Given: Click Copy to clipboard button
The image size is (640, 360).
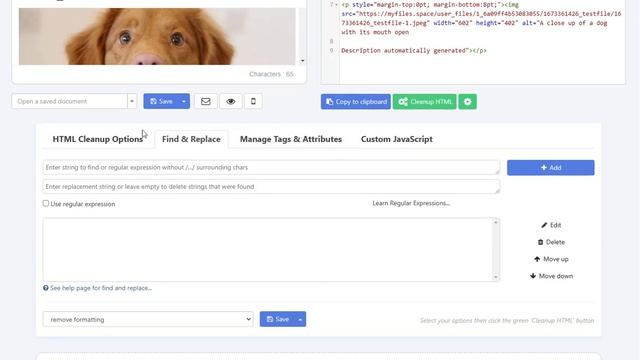Looking at the screenshot, I should pos(356,102).
